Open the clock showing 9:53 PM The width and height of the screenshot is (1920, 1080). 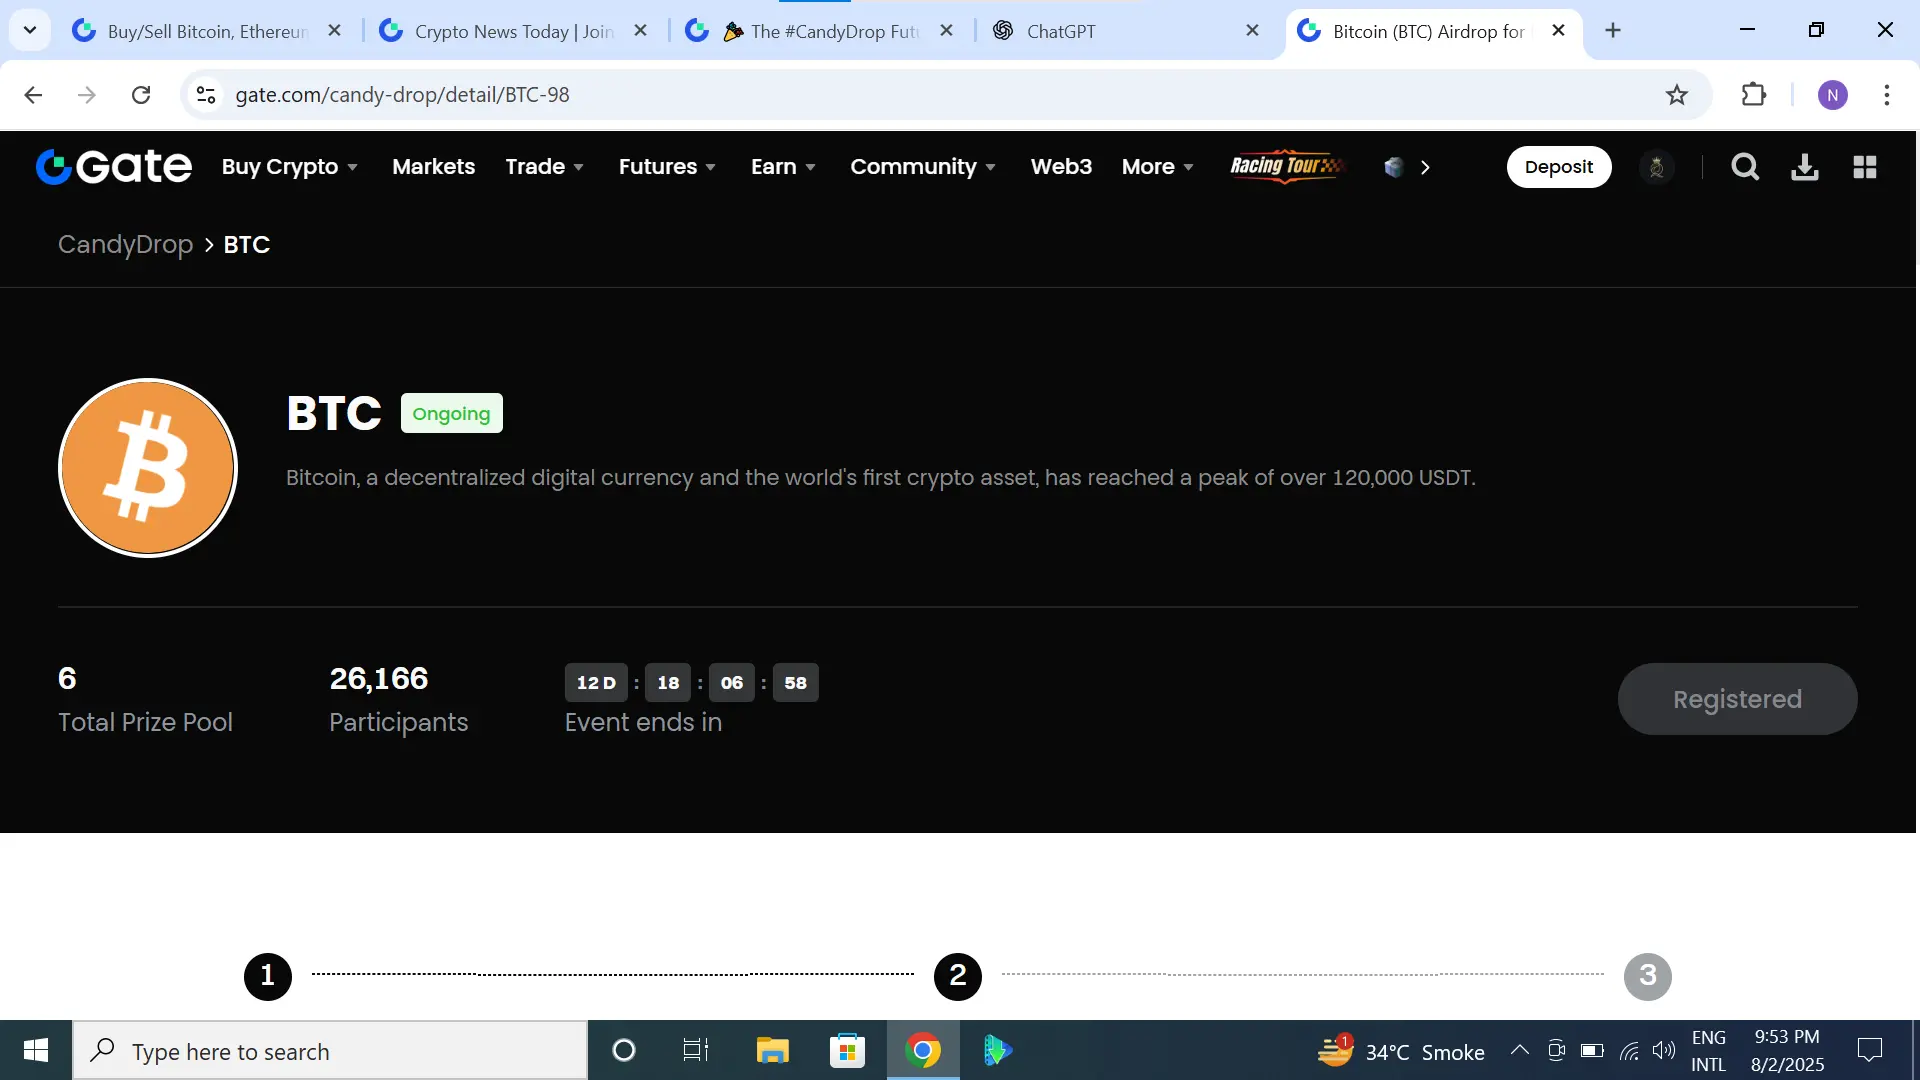coord(1787,1051)
